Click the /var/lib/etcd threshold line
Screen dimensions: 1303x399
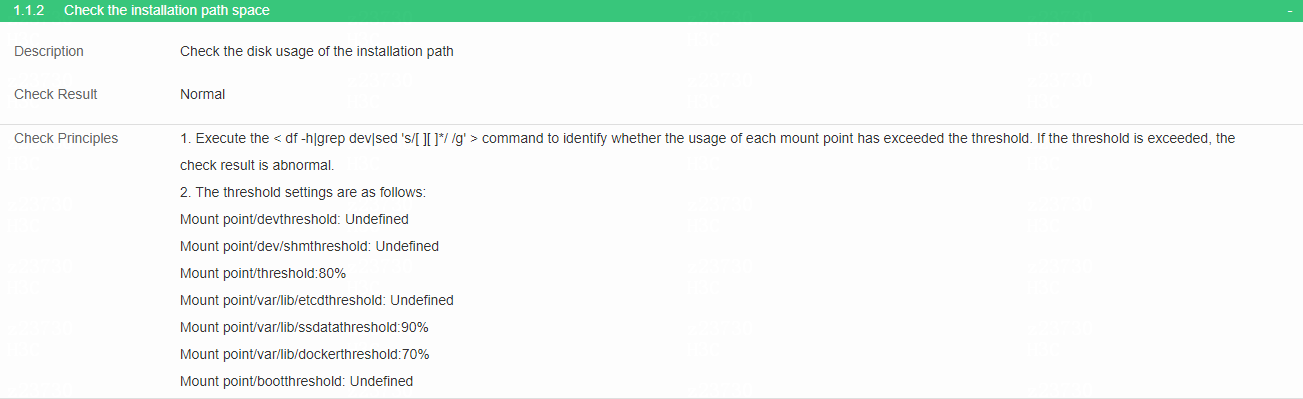pyautogui.click(x=316, y=300)
